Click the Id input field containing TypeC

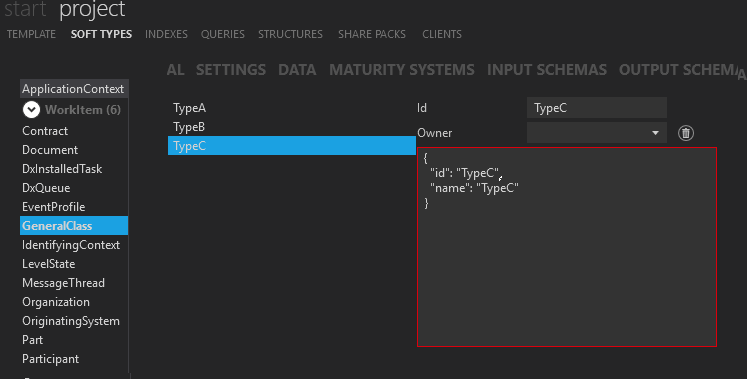pos(596,108)
